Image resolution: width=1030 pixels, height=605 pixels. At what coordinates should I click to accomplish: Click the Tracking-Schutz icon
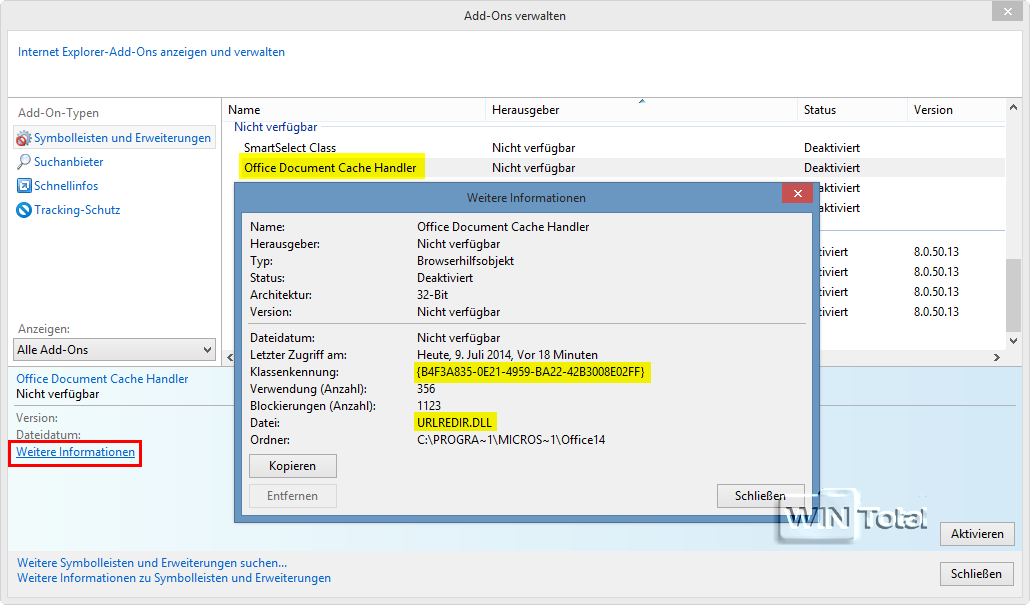(24, 210)
